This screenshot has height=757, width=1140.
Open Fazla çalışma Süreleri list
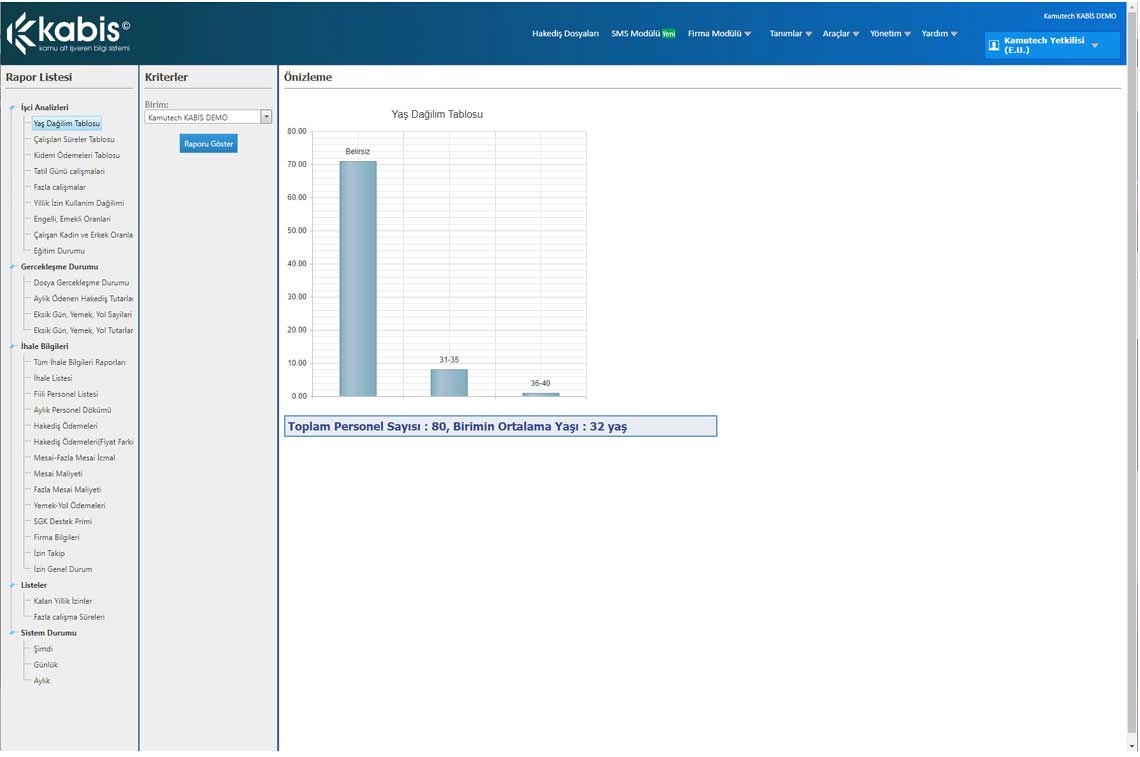pos(69,618)
